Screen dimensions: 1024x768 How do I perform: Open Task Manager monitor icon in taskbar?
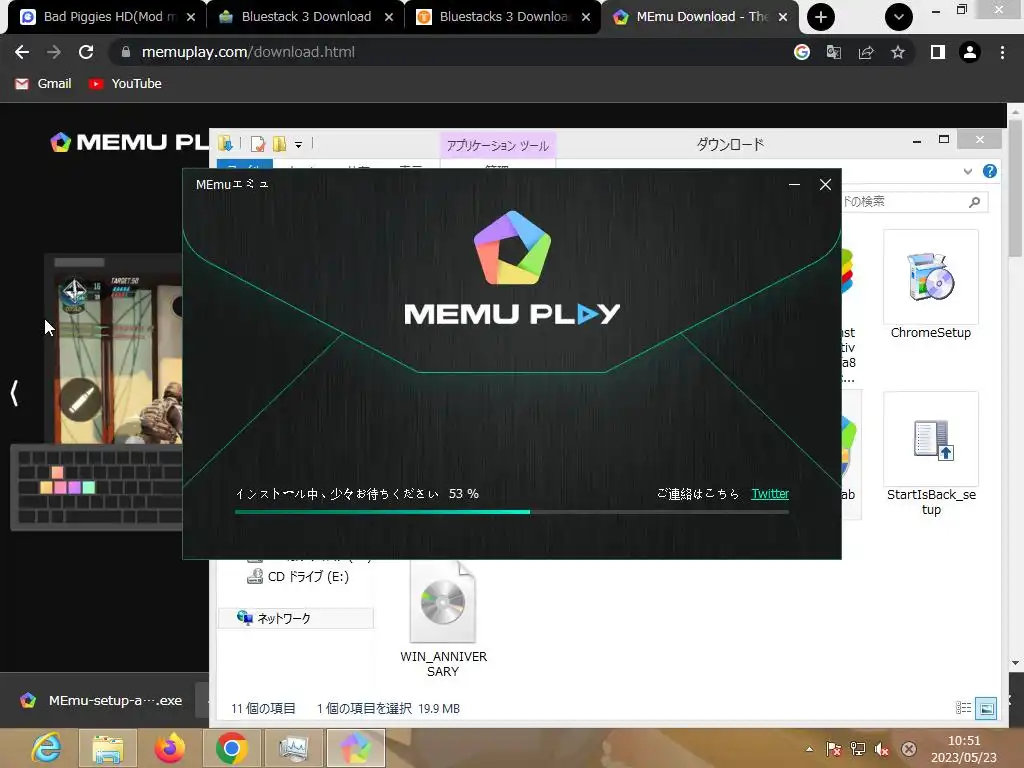click(x=293, y=748)
